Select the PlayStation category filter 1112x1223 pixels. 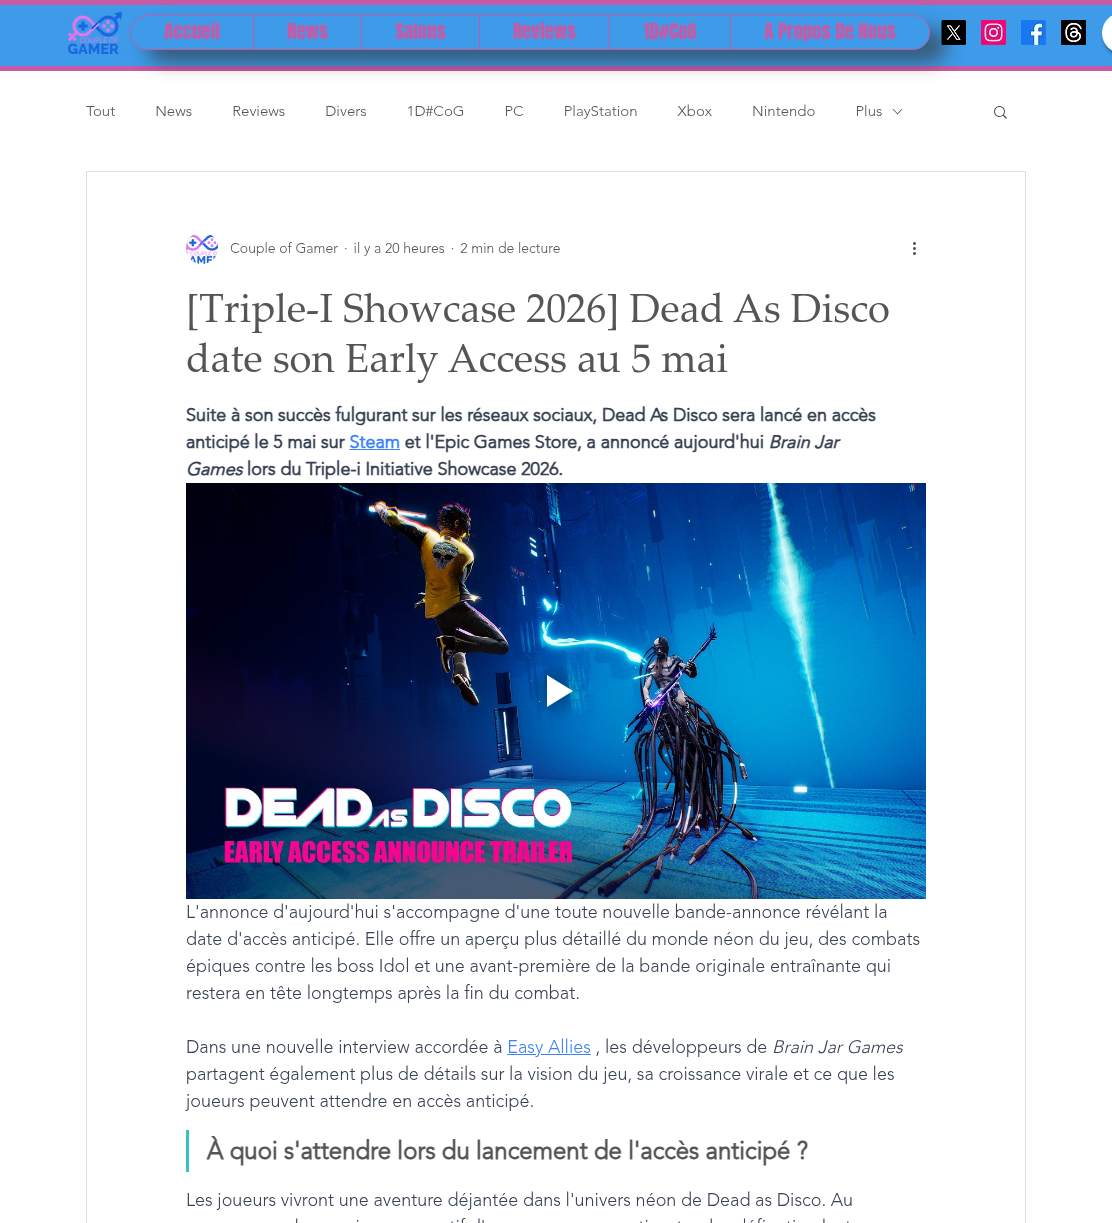coord(600,111)
